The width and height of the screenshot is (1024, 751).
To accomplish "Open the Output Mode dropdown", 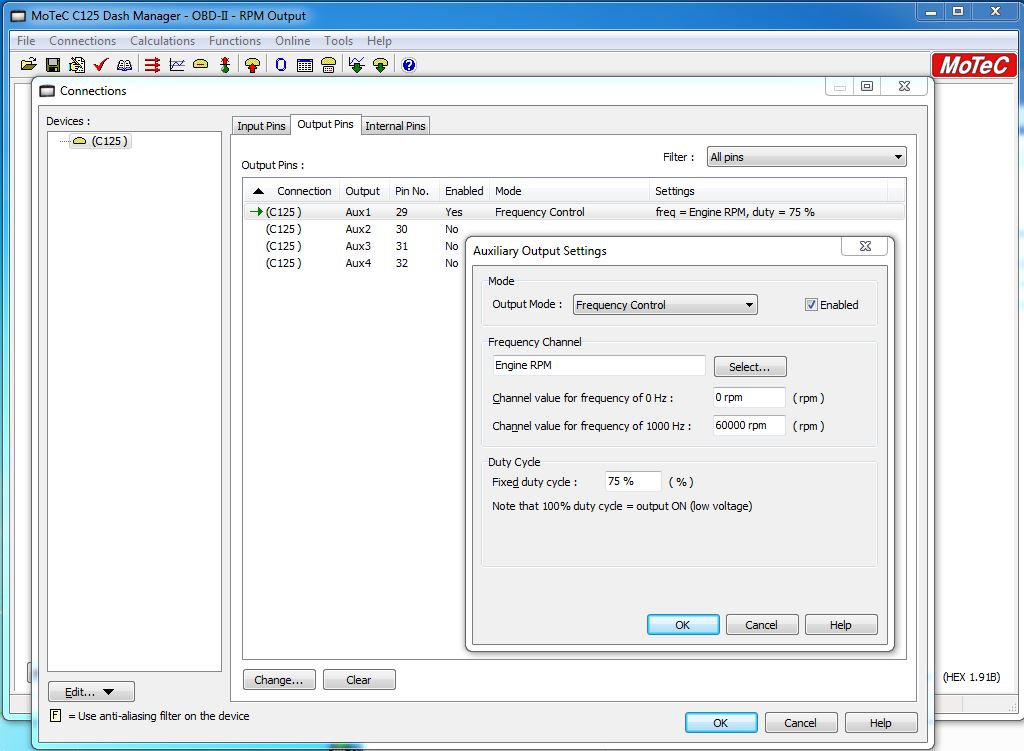I will point(665,304).
